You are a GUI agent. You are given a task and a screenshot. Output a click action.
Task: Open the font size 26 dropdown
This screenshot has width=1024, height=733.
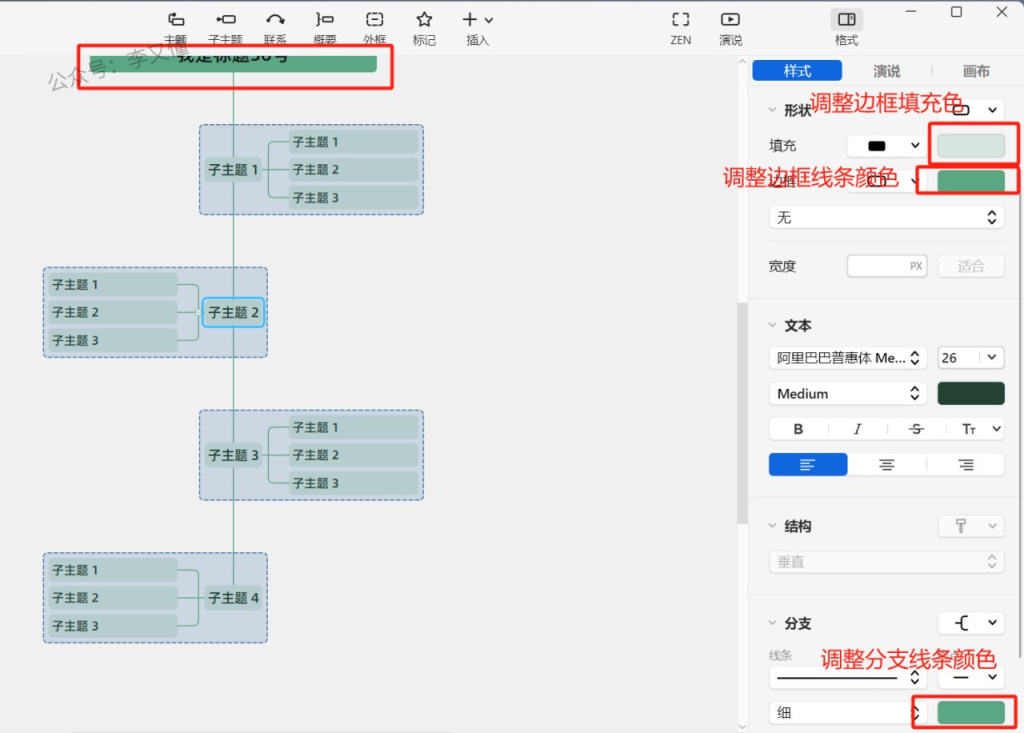[x=970, y=358]
